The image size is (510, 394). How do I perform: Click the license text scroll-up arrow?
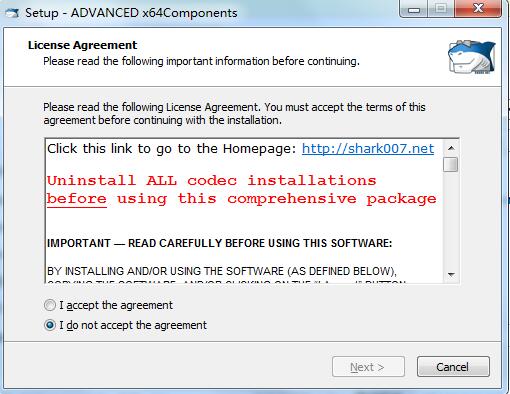tap(451, 148)
